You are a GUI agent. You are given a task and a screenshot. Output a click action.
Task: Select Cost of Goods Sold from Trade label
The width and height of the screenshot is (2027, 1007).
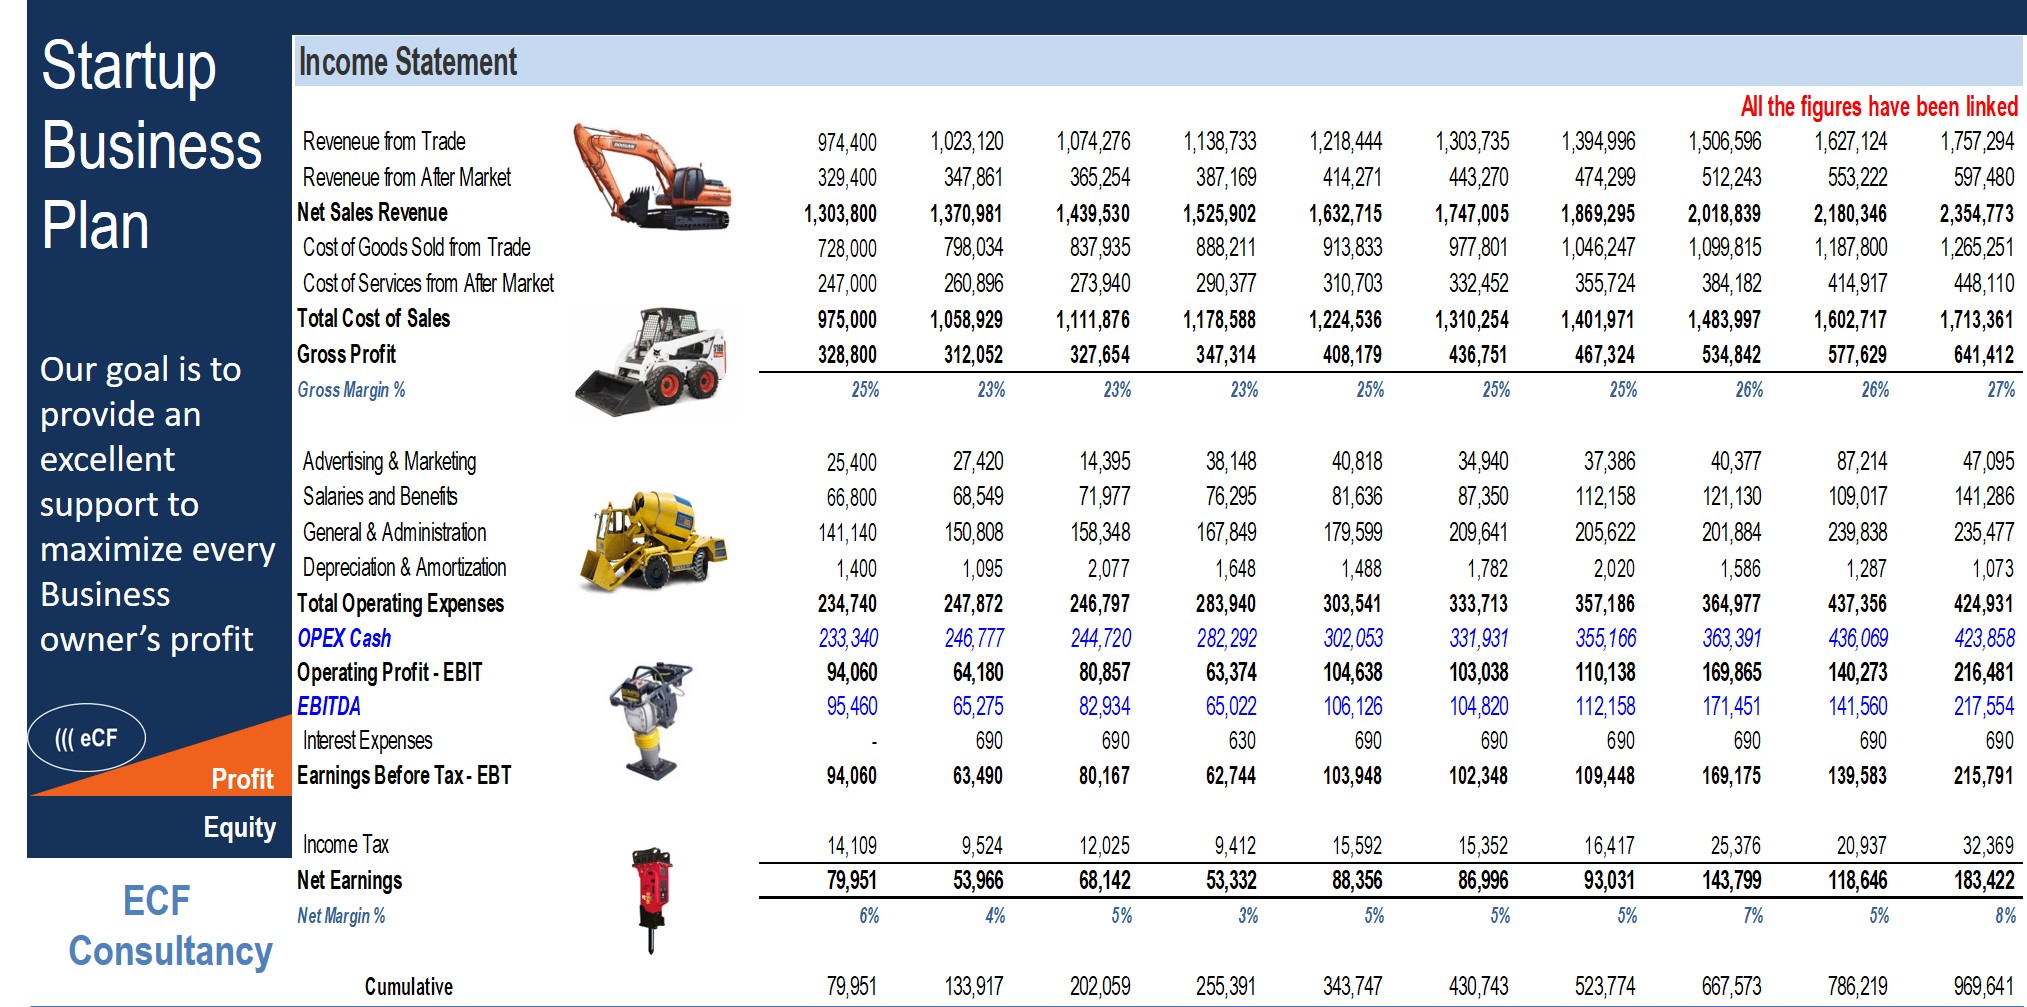click(x=417, y=247)
